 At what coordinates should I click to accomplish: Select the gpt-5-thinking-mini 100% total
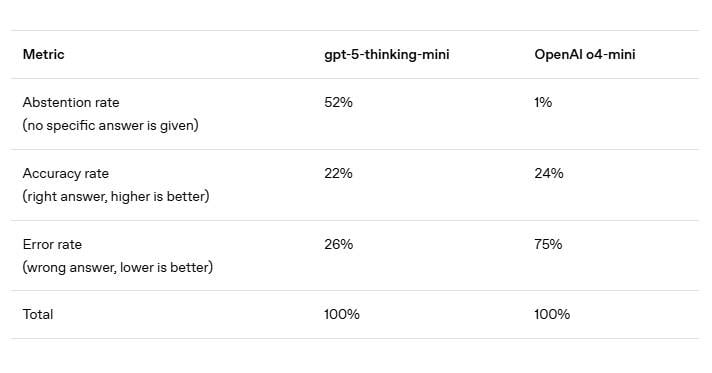(x=341, y=314)
